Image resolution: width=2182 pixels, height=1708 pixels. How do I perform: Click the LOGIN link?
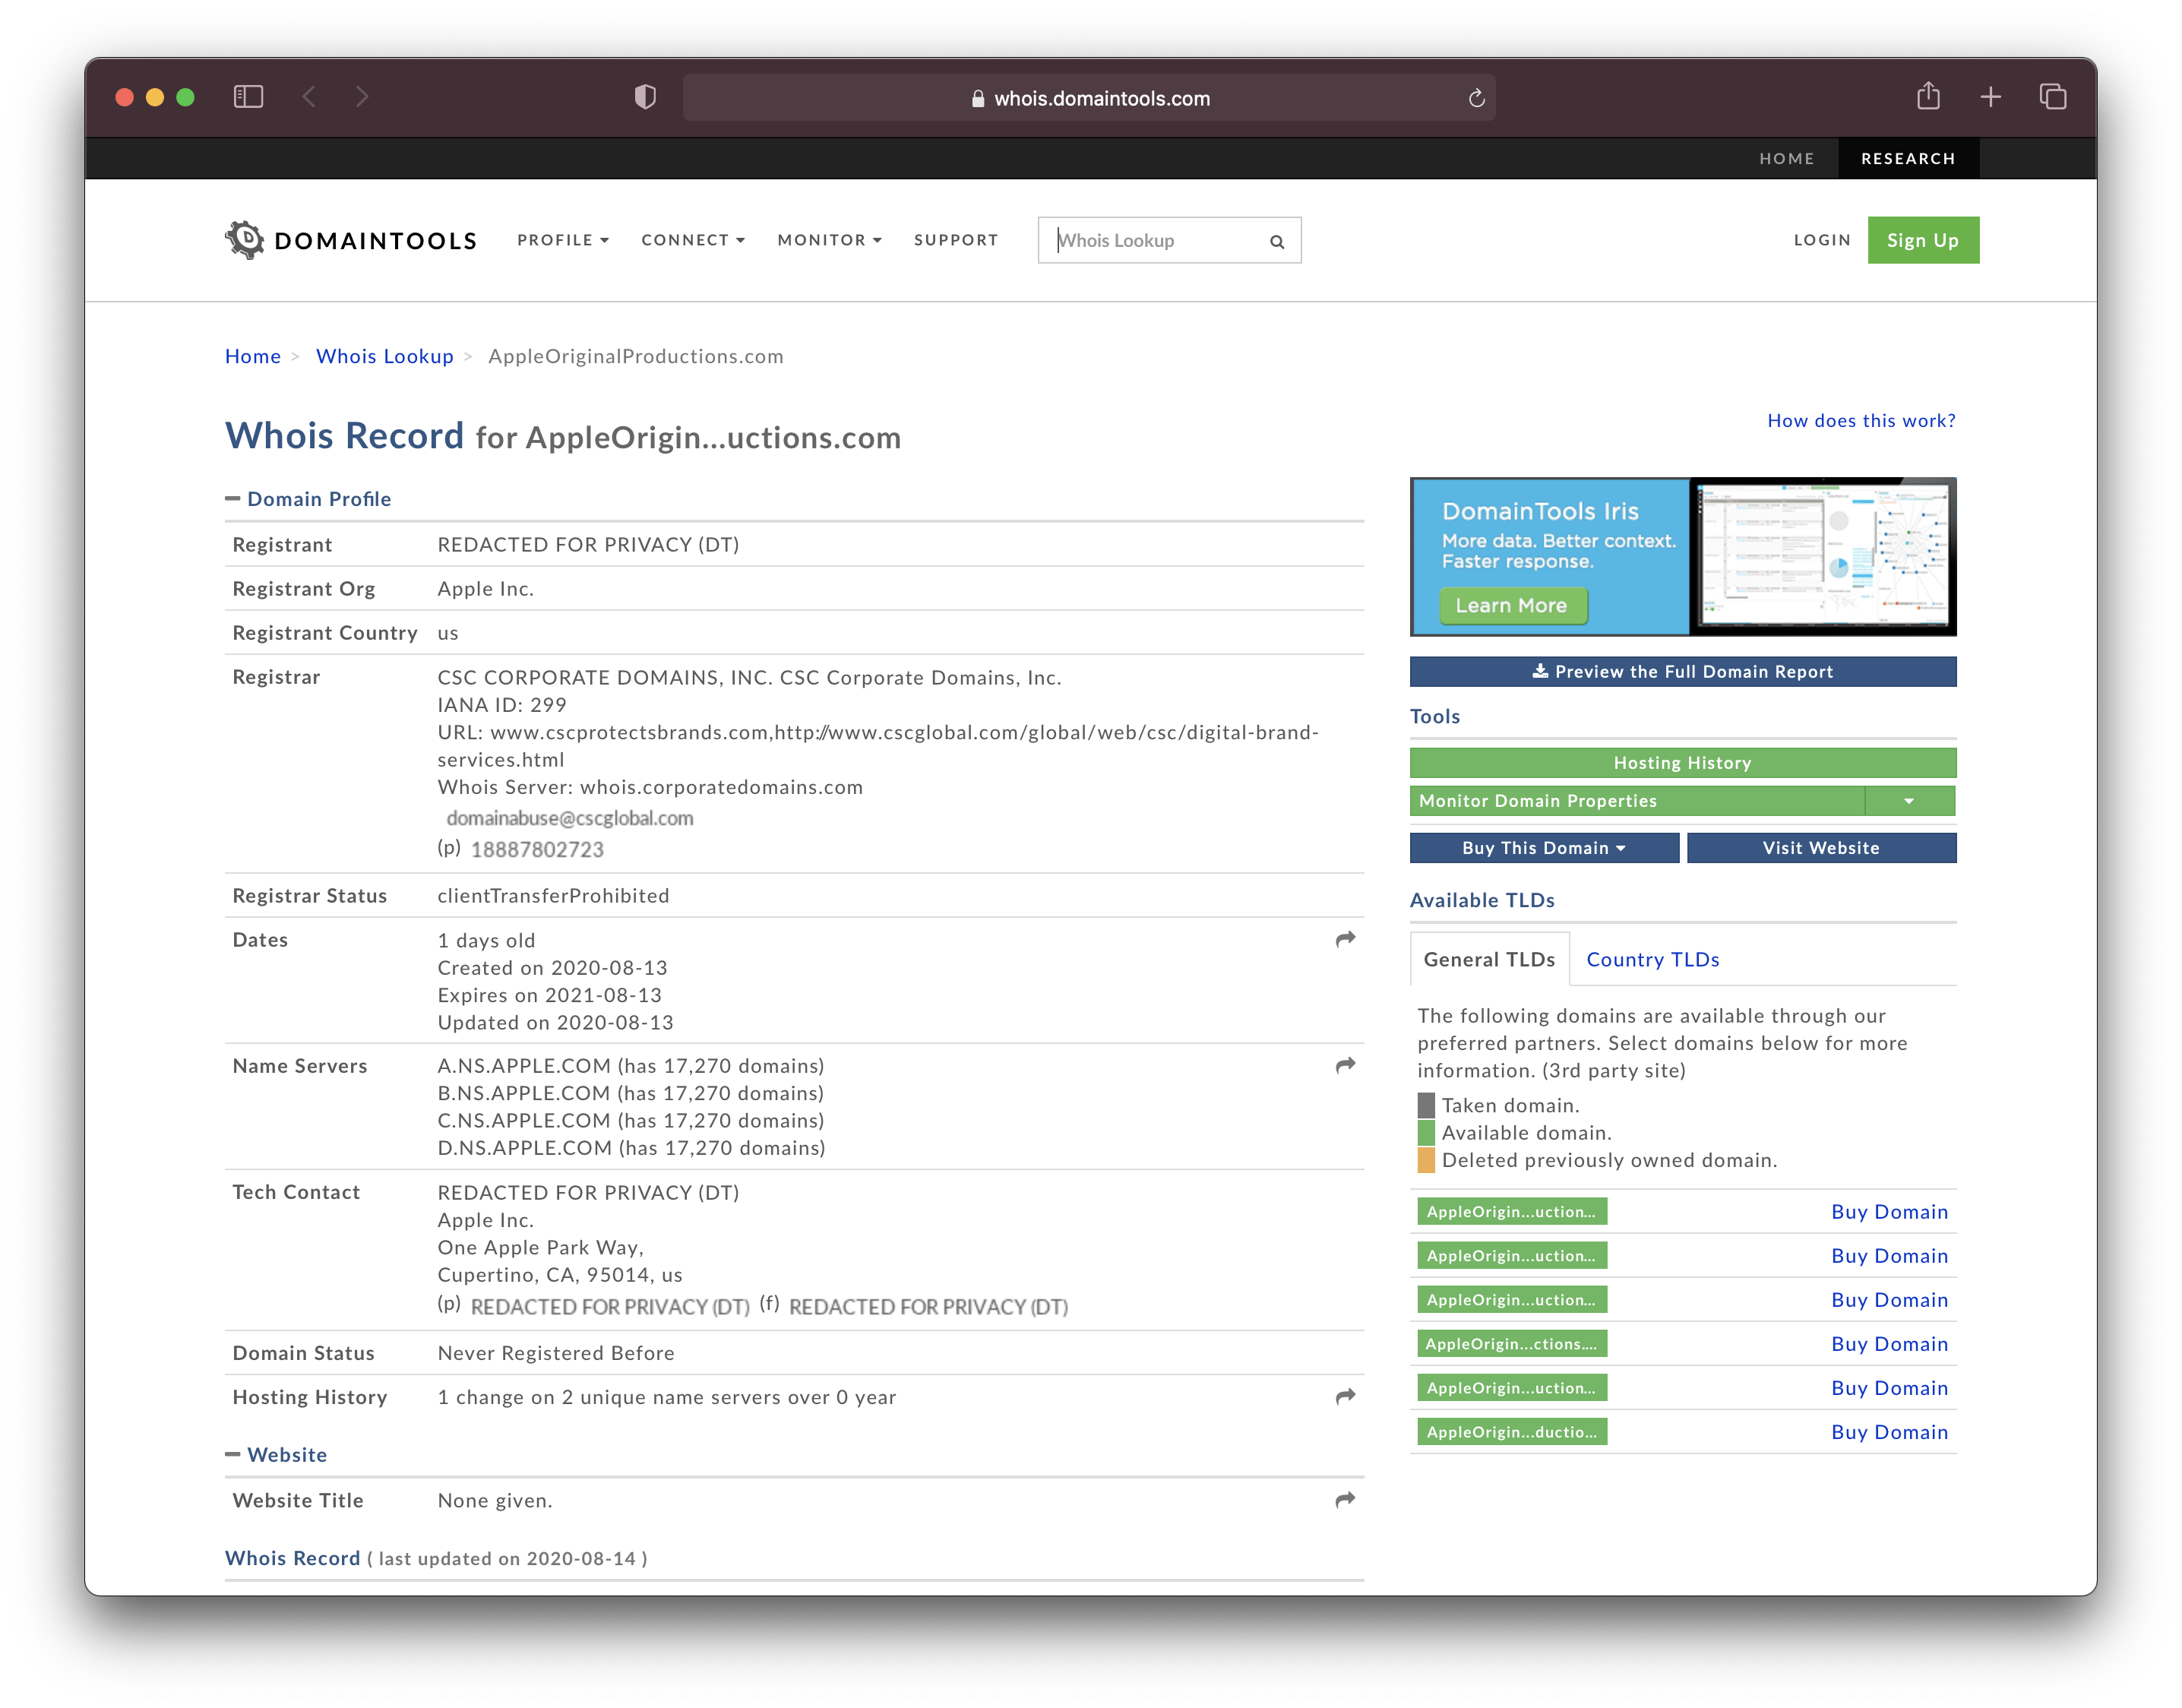click(1822, 240)
